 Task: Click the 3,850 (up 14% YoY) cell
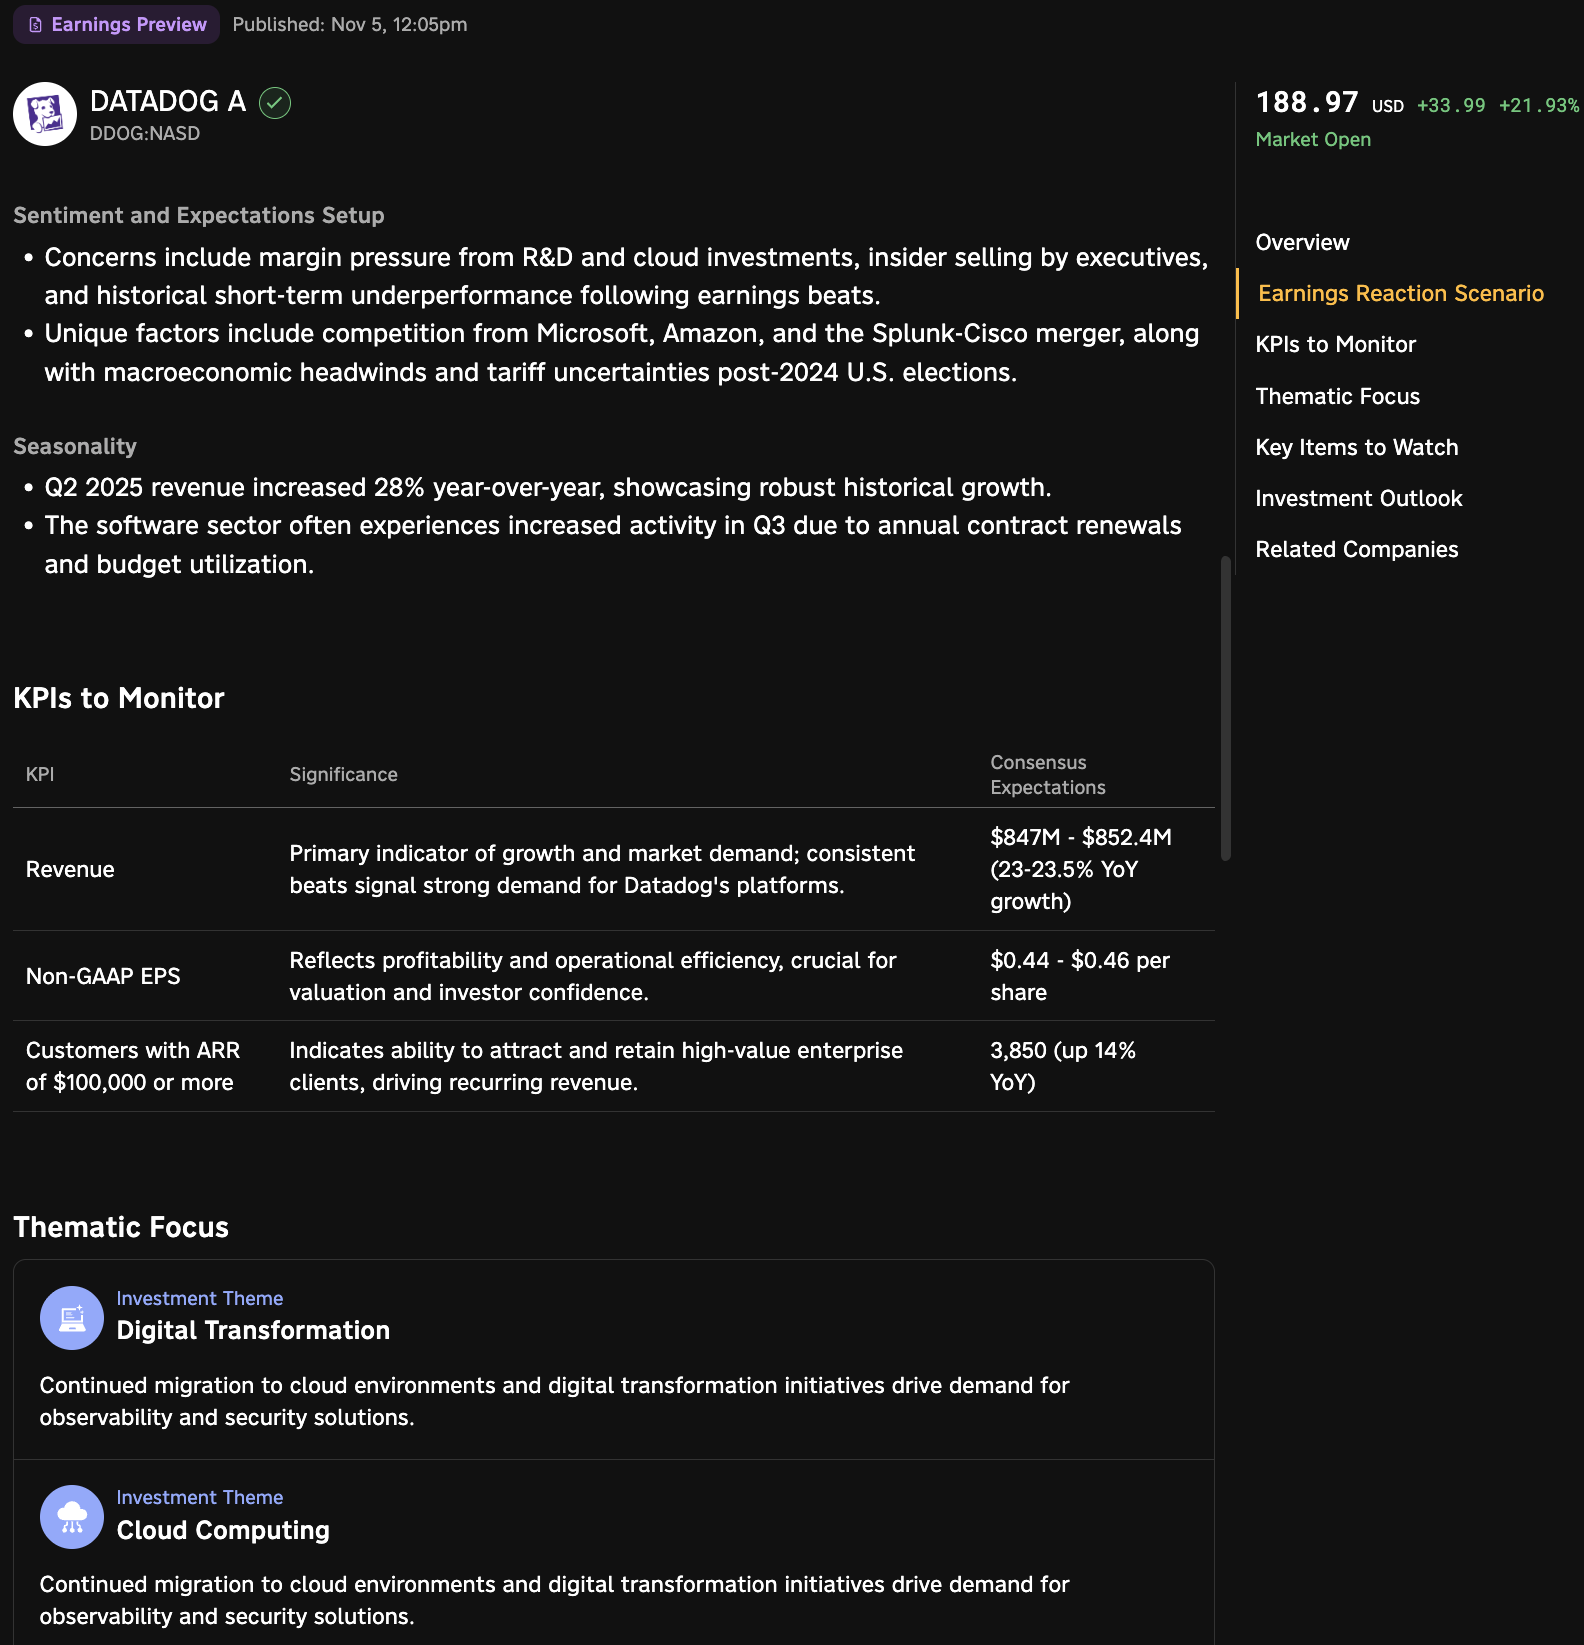[x=1063, y=1066]
